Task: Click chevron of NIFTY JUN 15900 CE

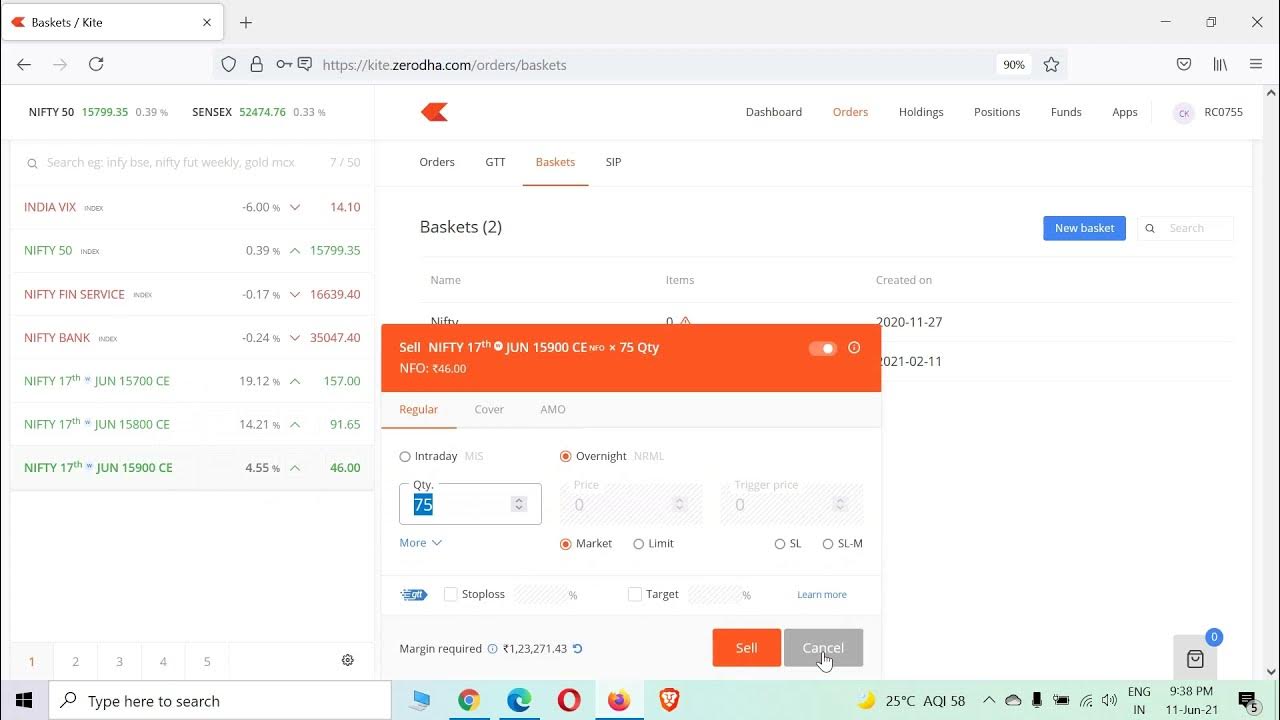Action: [295, 468]
